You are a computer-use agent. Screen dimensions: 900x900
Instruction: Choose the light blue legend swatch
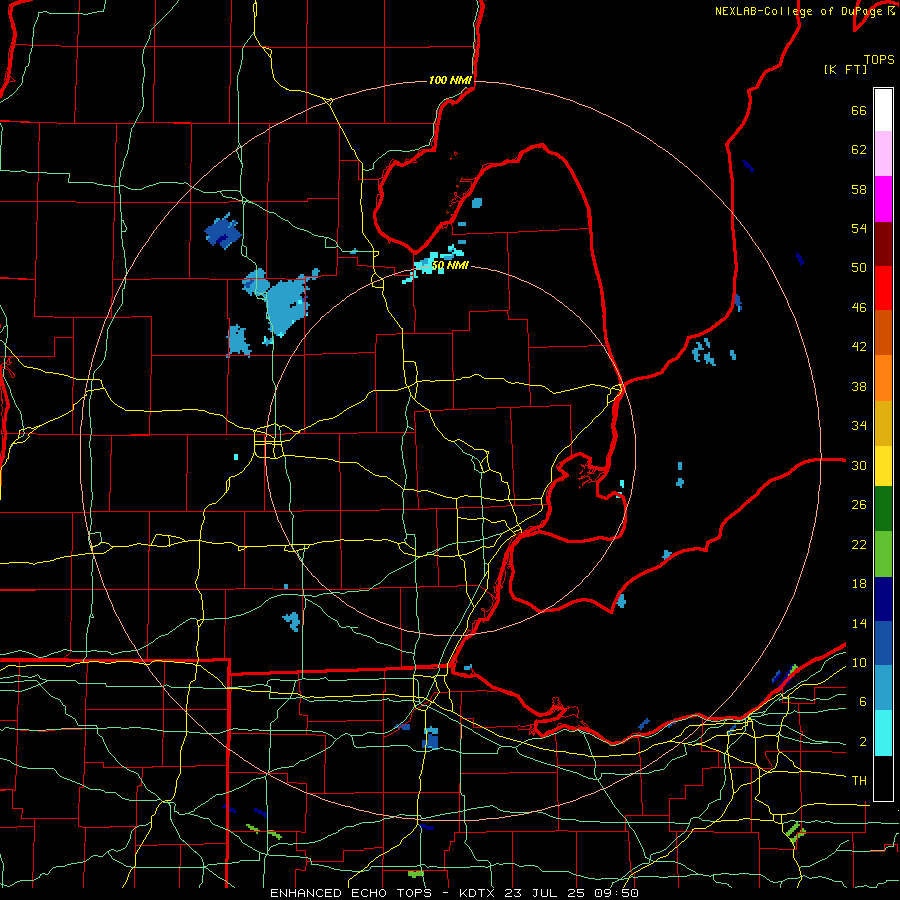[x=883, y=687]
